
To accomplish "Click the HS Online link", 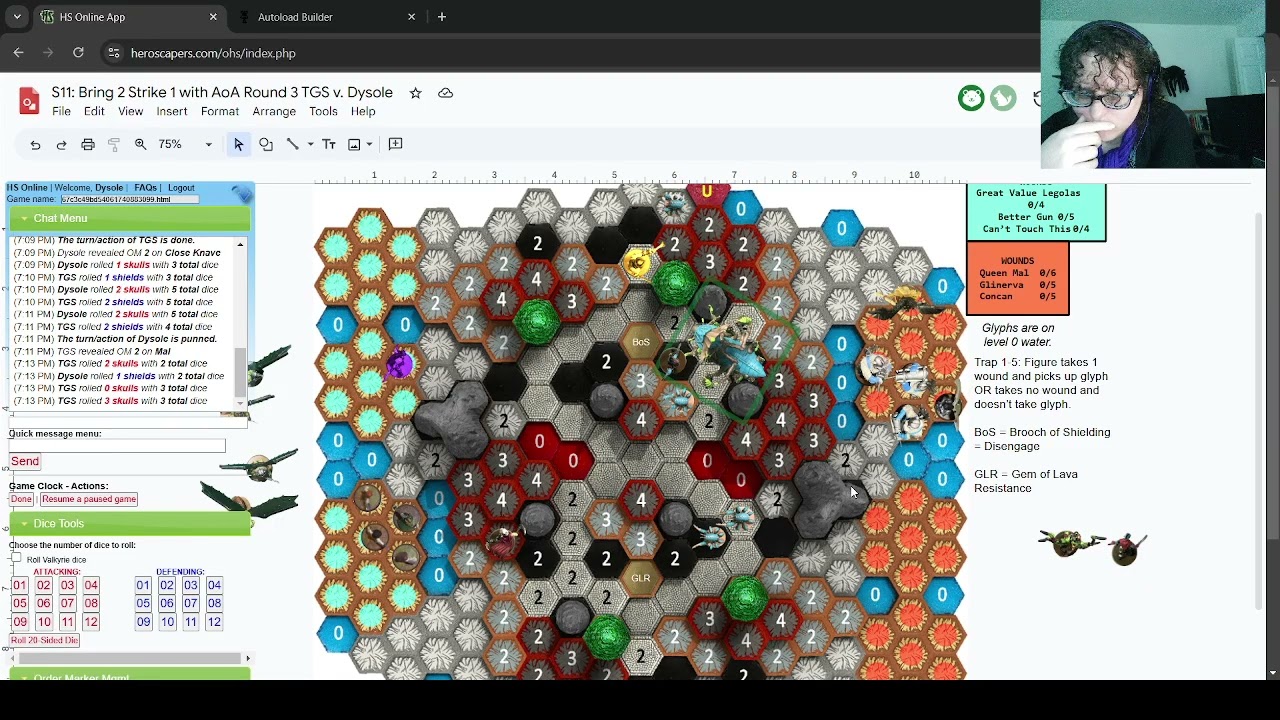I will pos(27,188).
